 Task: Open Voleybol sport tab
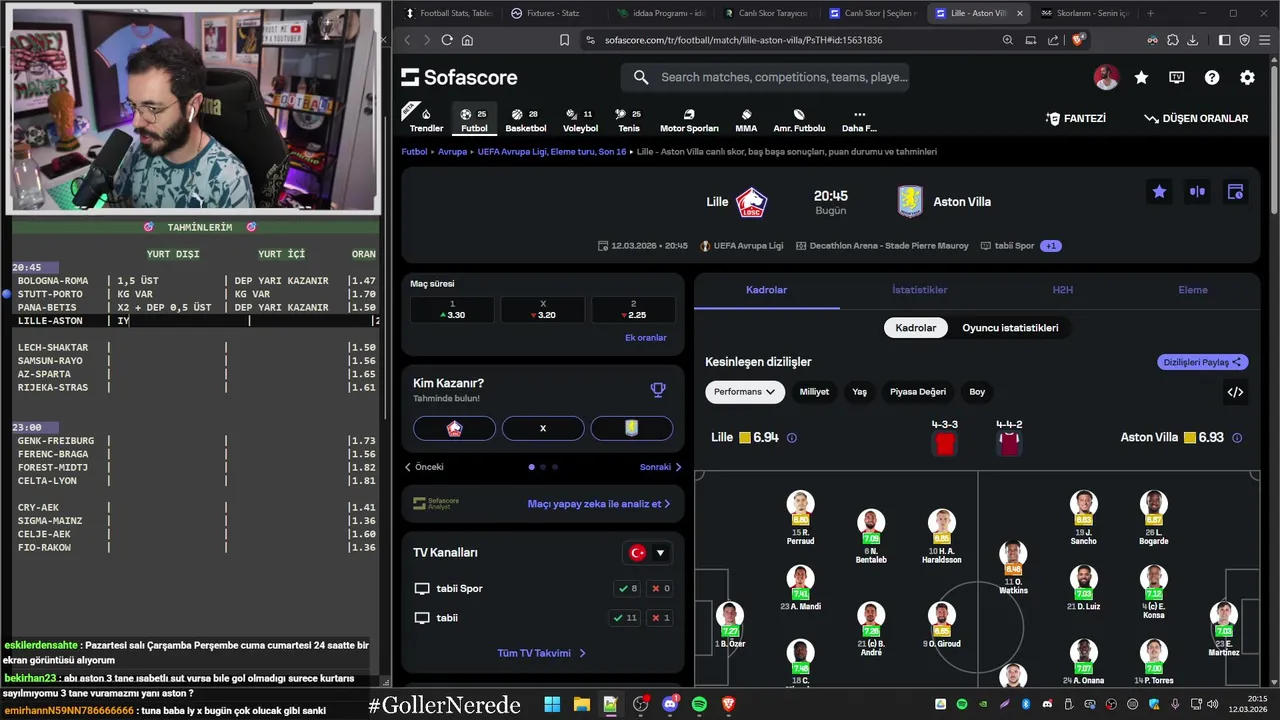click(580, 120)
